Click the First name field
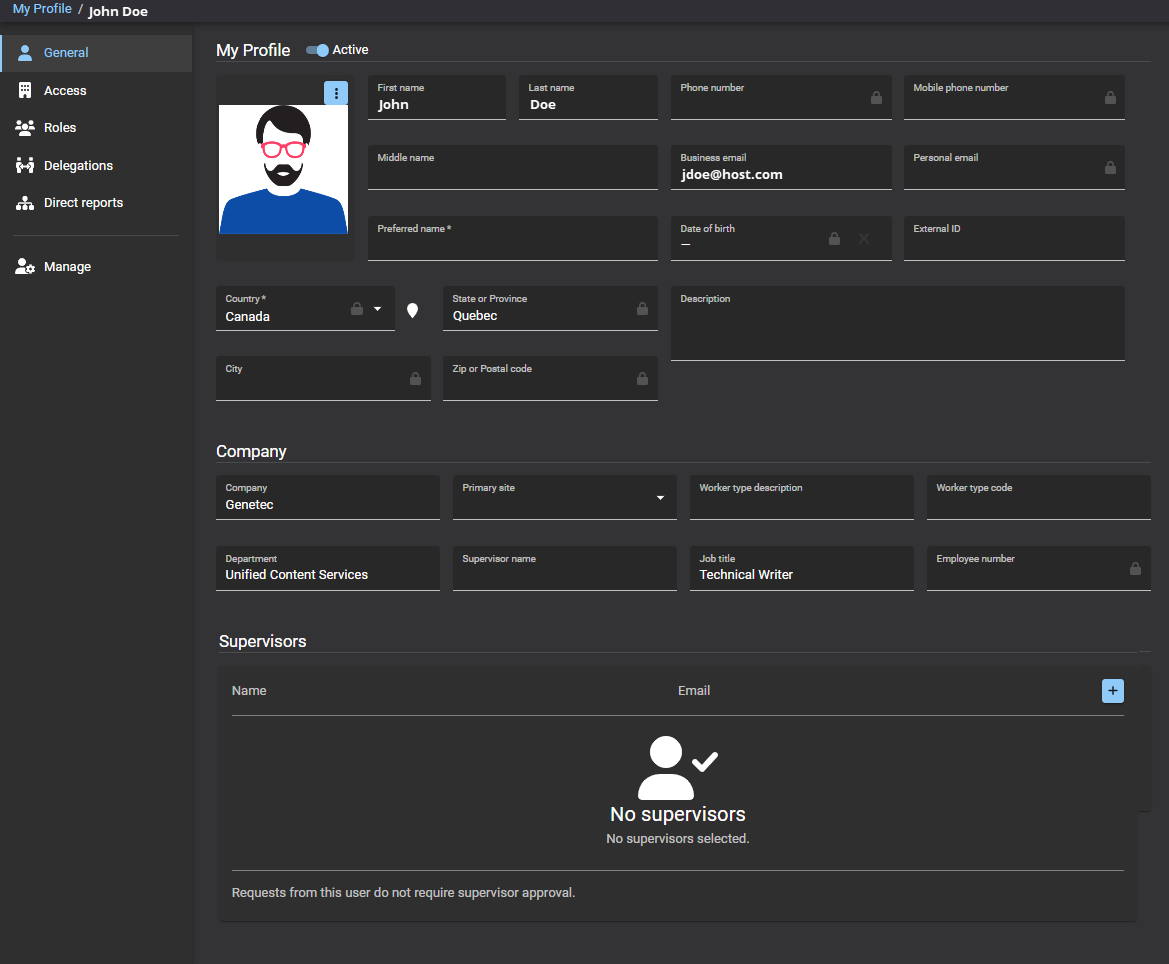Screen dimensions: 1169x964 click(437, 97)
